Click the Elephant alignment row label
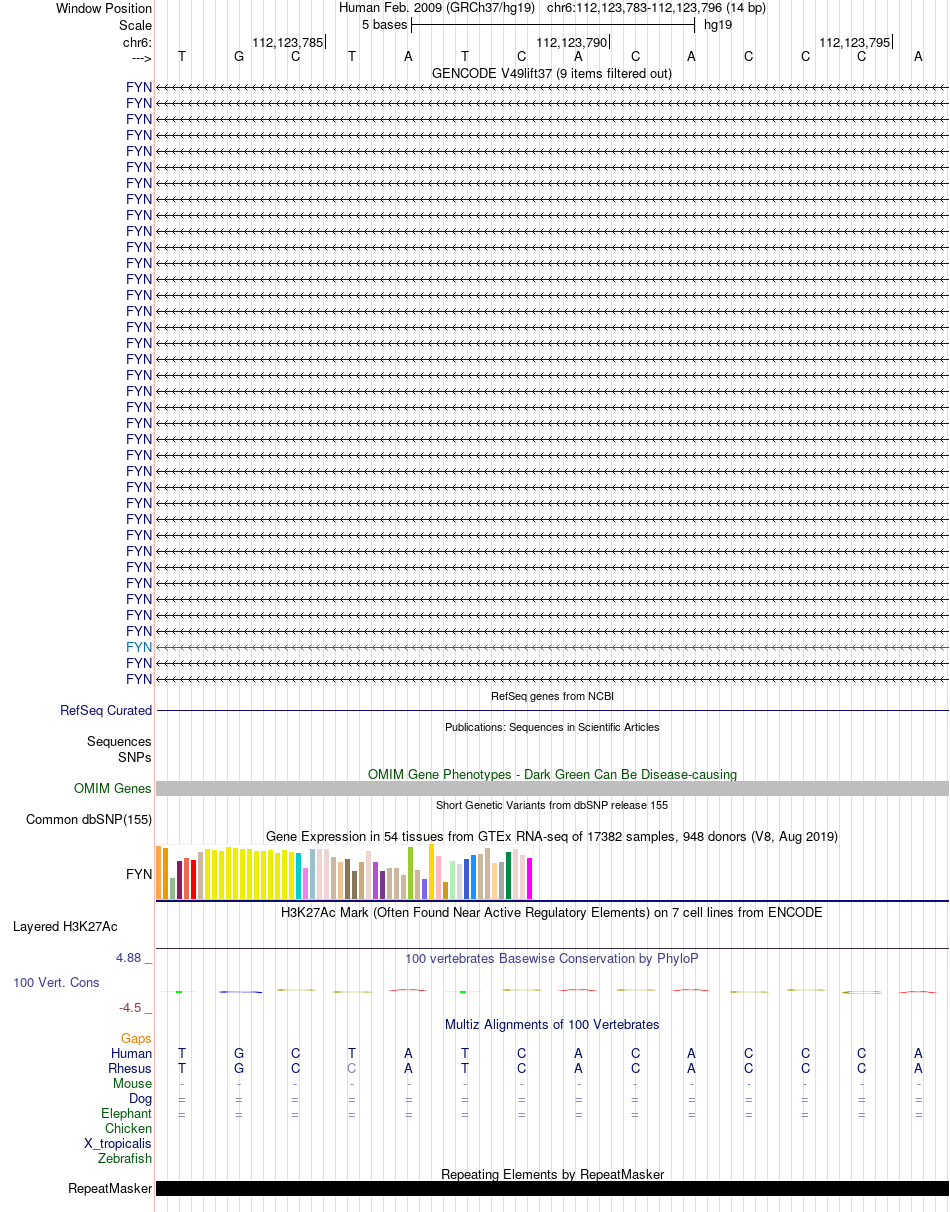 point(127,1114)
